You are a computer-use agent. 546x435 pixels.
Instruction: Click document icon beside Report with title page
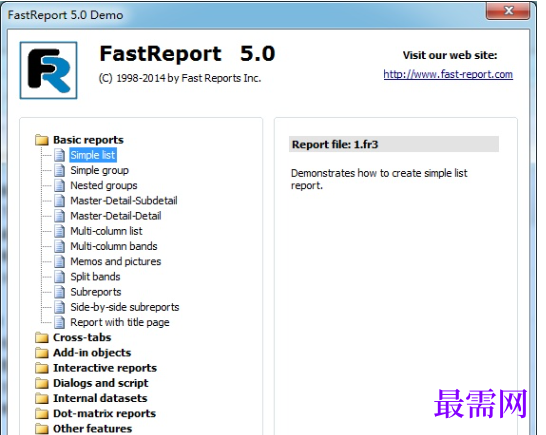[60, 323]
